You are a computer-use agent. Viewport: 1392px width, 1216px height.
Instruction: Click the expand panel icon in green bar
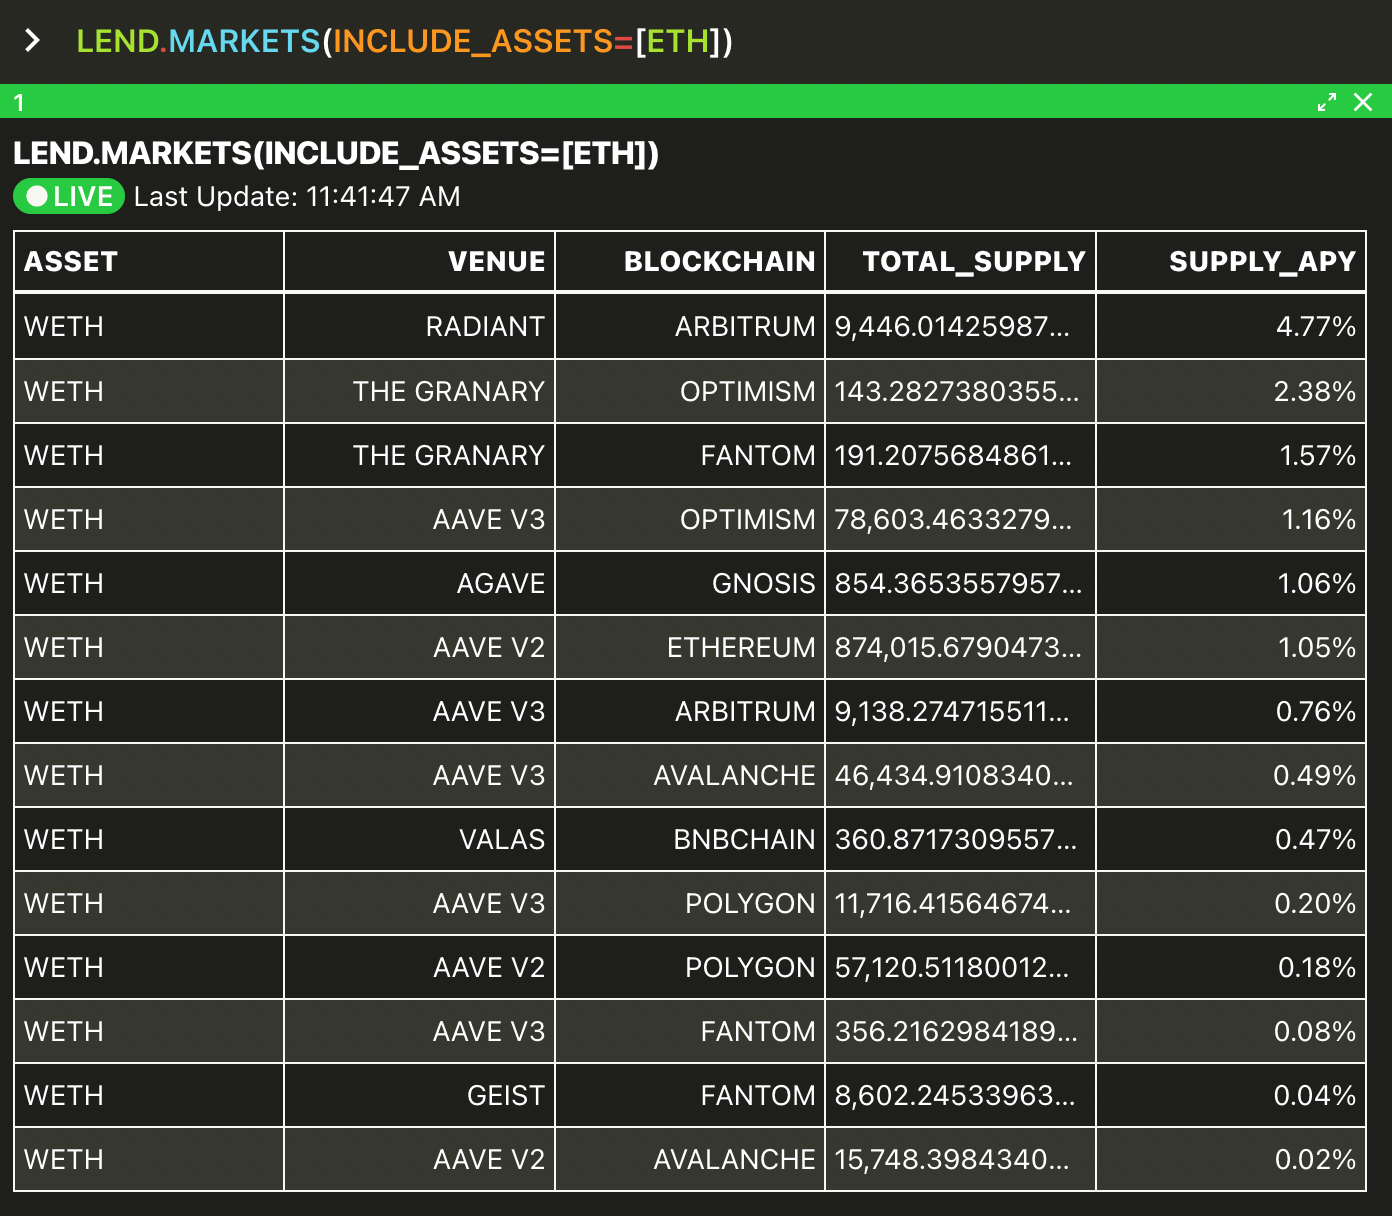[1327, 102]
